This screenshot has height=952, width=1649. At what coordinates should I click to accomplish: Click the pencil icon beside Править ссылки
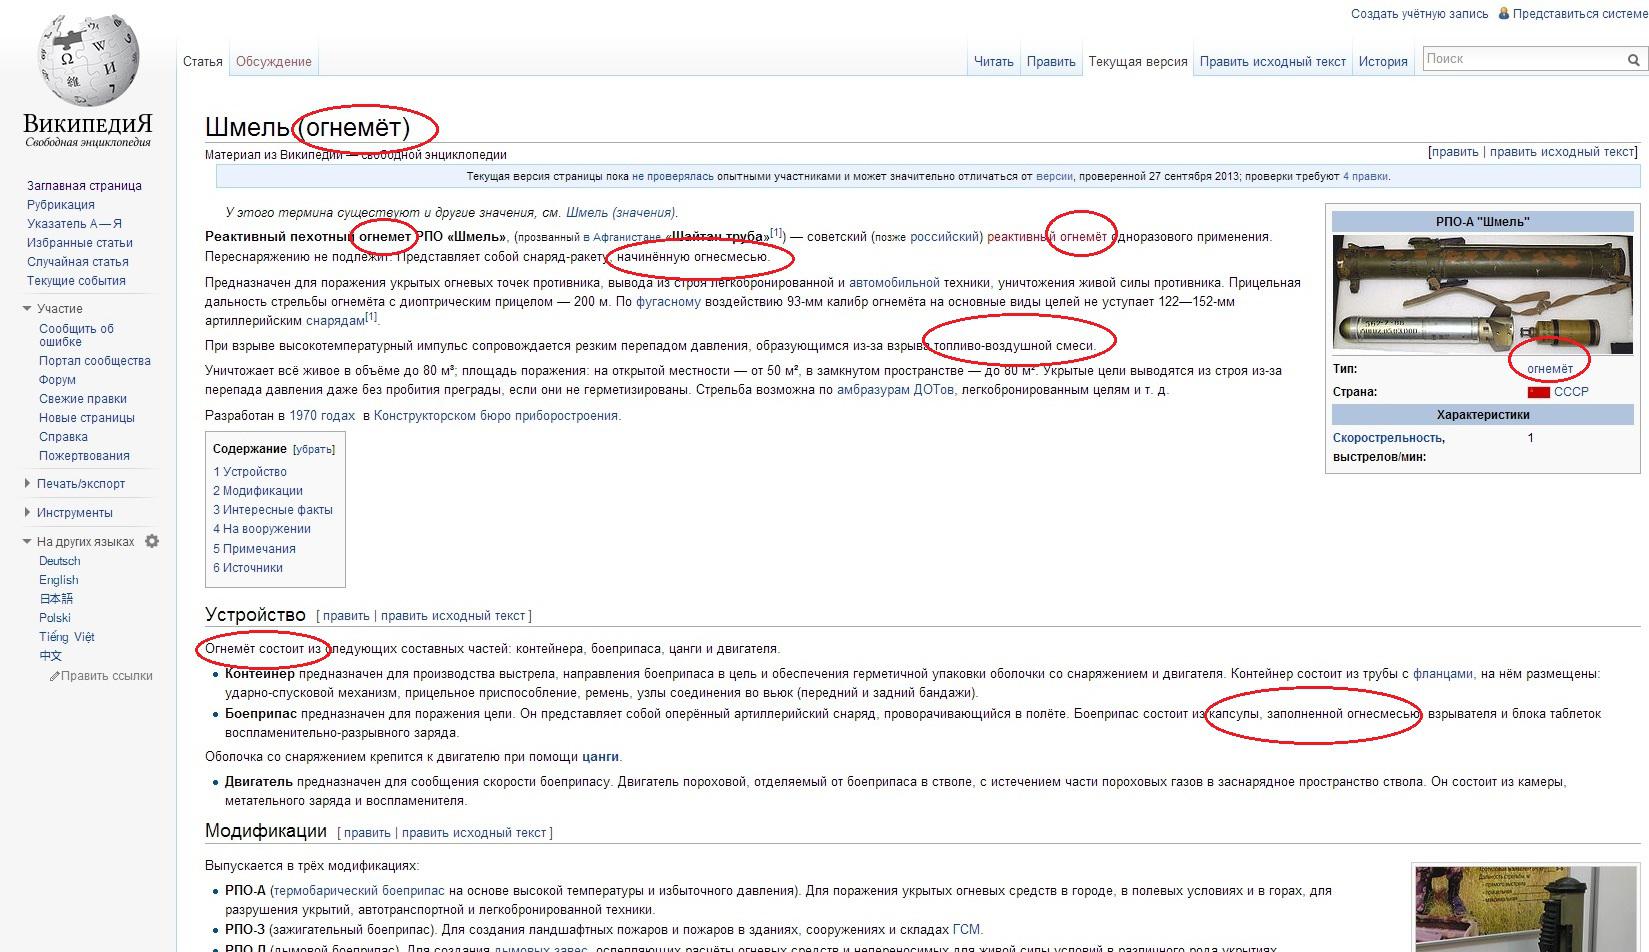55,676
